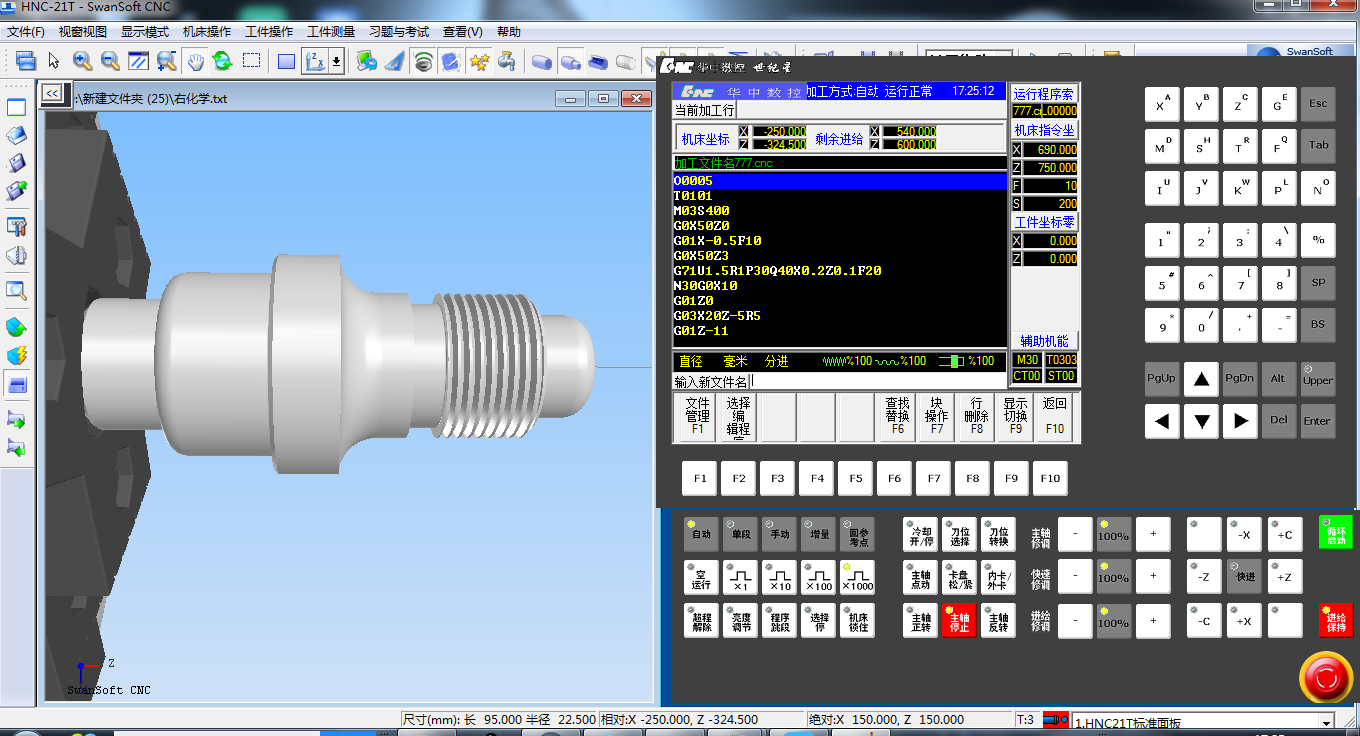The height and width of the screenshot is (736, 1360).
Task: Toggle the 空运行 dry run button
Action: 701,577
